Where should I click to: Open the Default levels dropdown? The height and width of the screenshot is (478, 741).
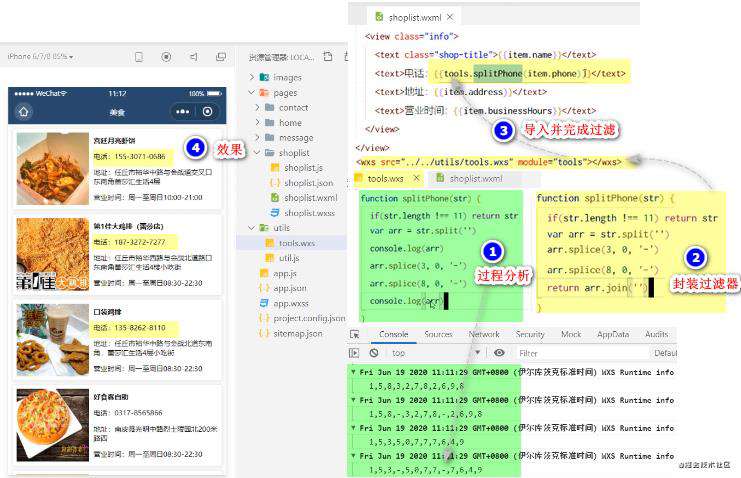coord(665,353)
